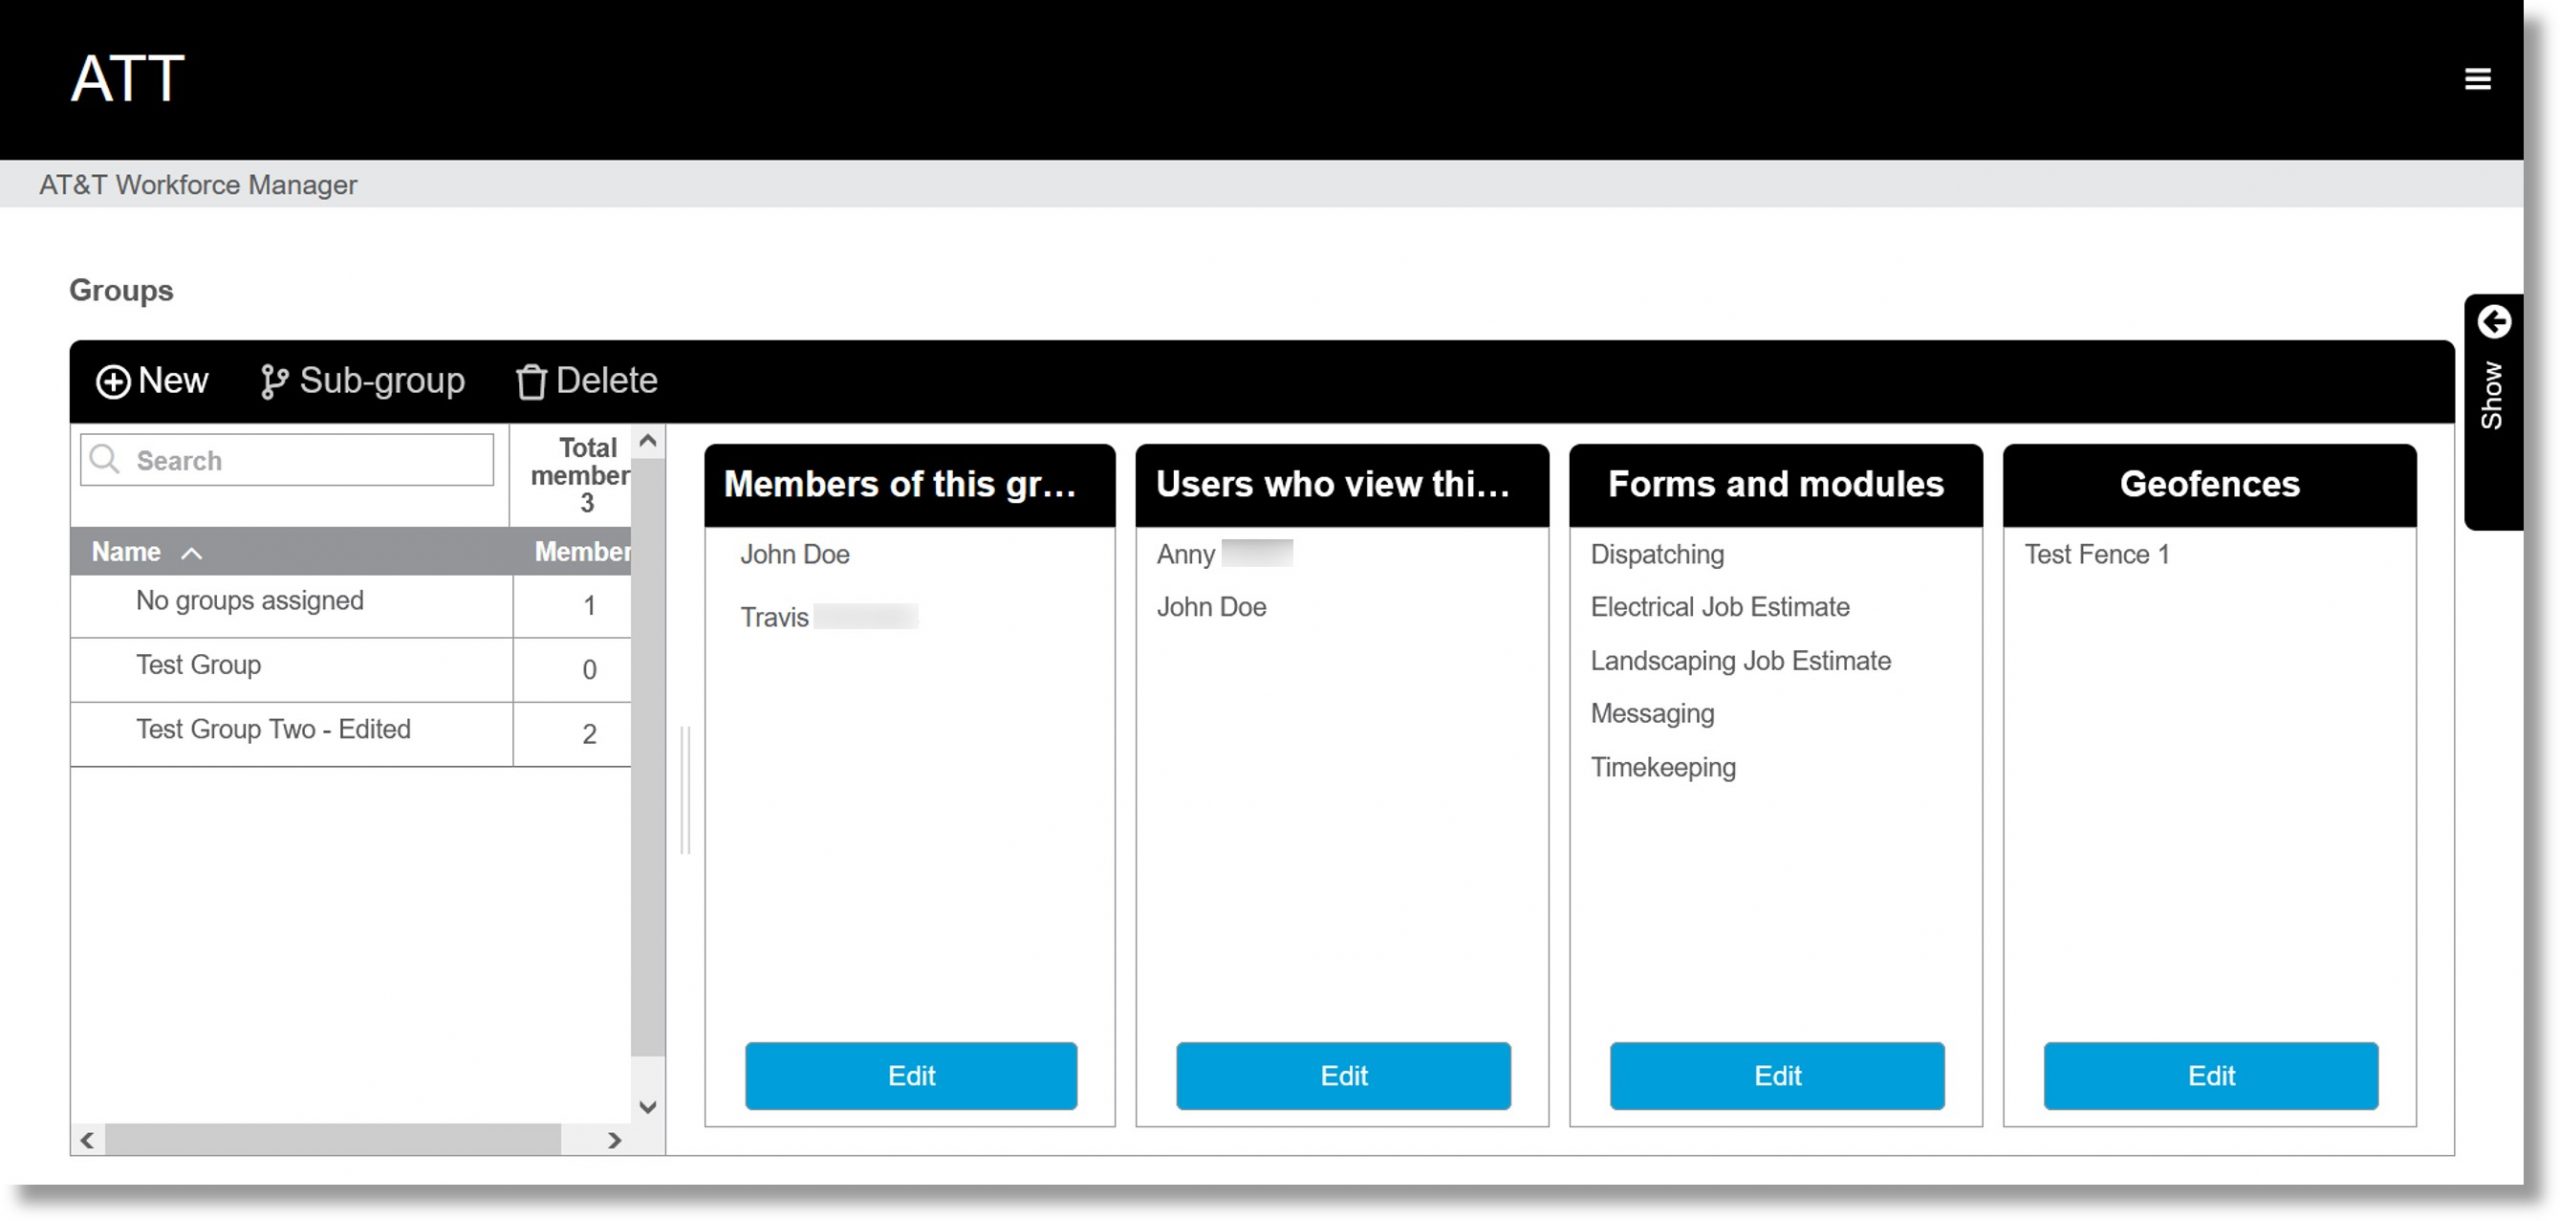Click the Members of this group header
Image resolution: width=2560 pixels, height=1221 pixels.
910,485
